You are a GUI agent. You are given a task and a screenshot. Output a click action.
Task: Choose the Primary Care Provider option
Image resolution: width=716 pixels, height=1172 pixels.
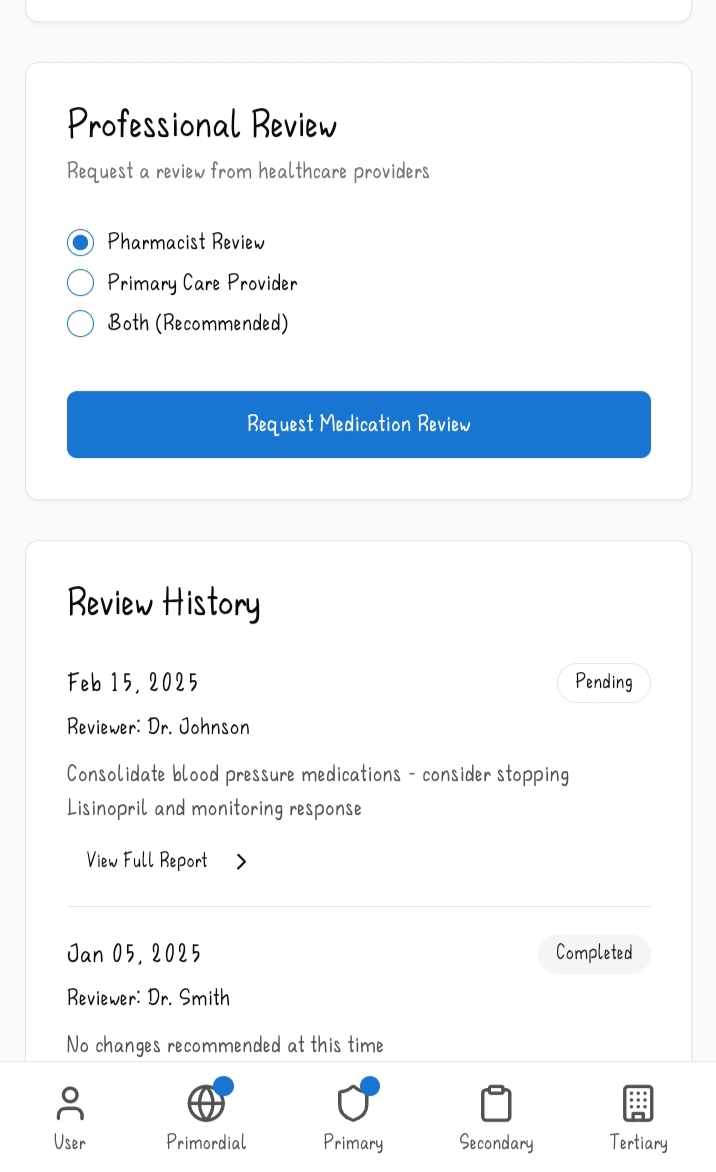click(x=81, y=283)
